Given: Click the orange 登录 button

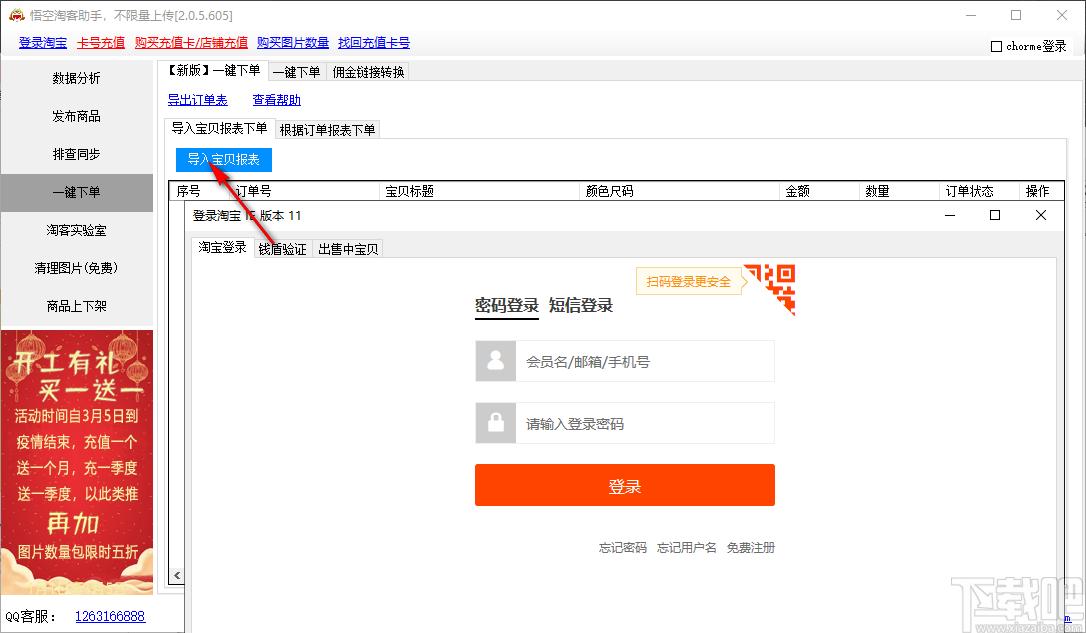Looking at the screenshot, I should [625, 485].
